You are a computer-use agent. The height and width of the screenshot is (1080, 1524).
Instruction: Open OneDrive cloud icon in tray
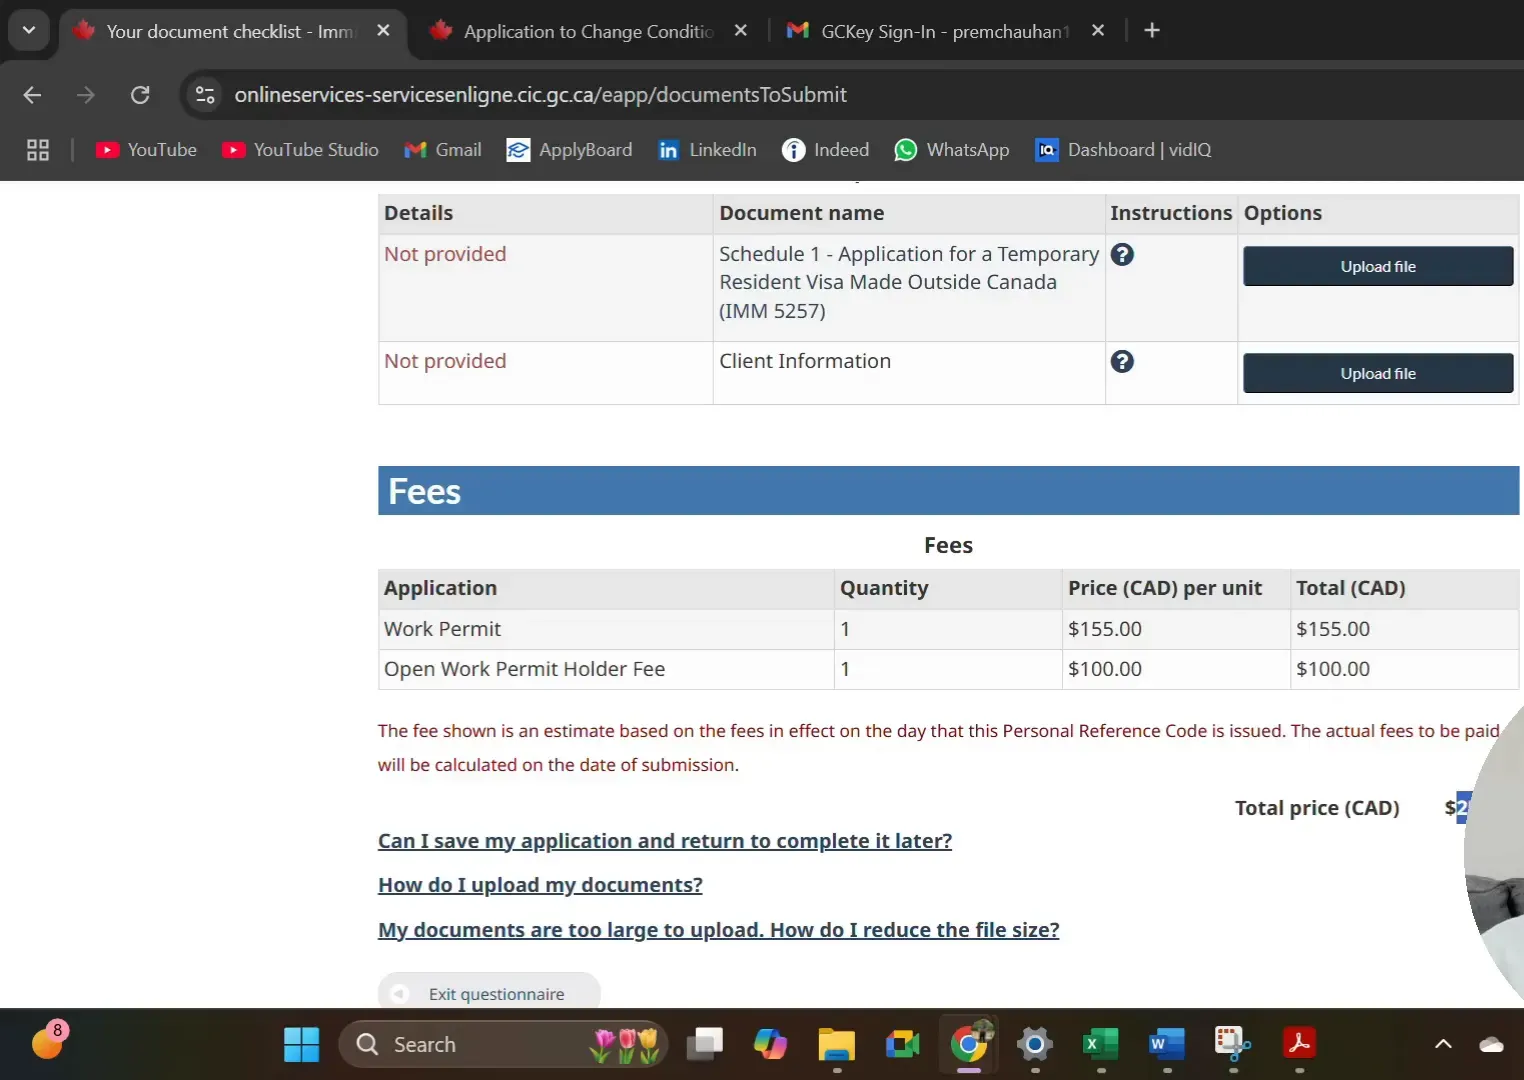pyautogui.click(x=1491, y=1045)
